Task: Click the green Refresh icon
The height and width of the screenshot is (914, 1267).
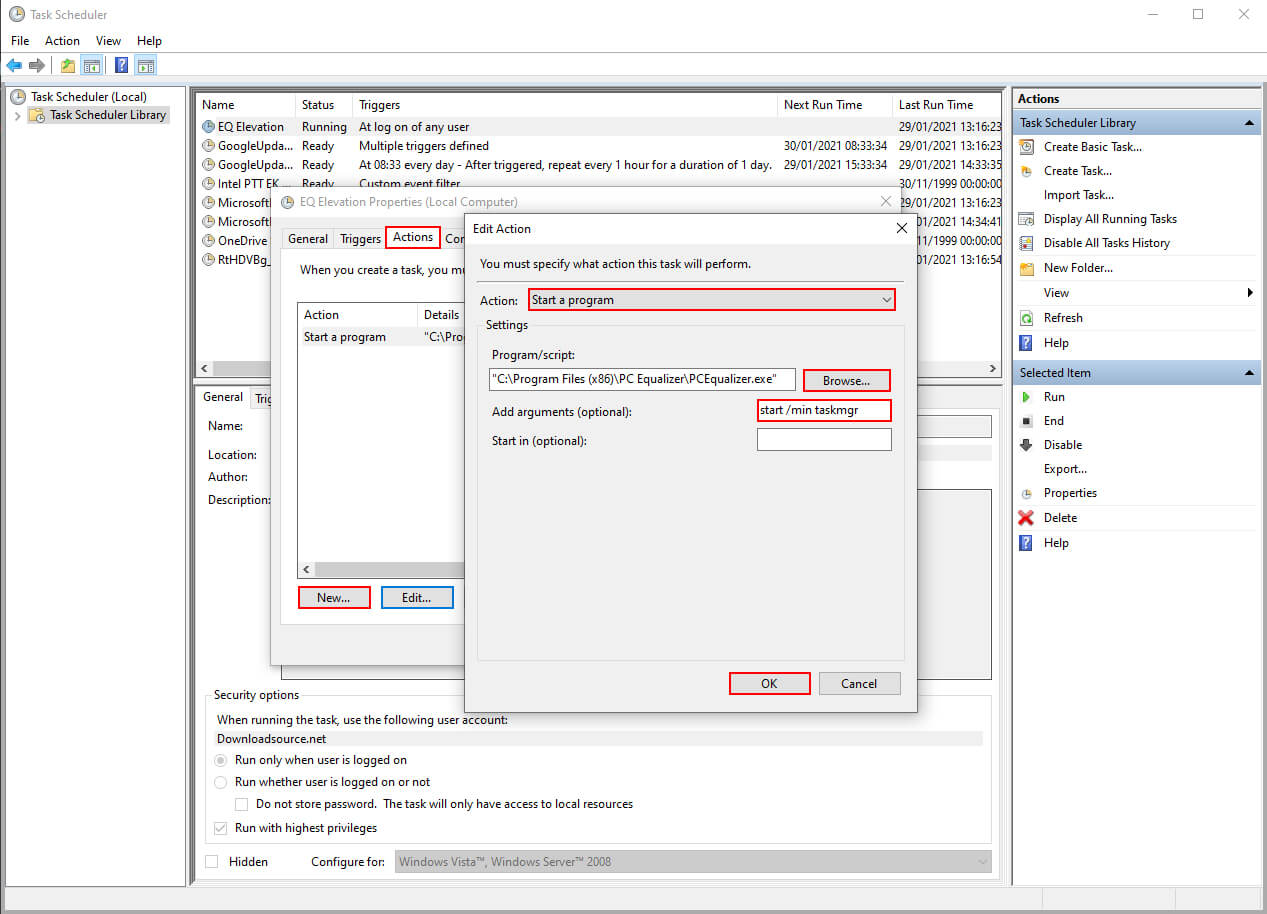Action: 1026,318
